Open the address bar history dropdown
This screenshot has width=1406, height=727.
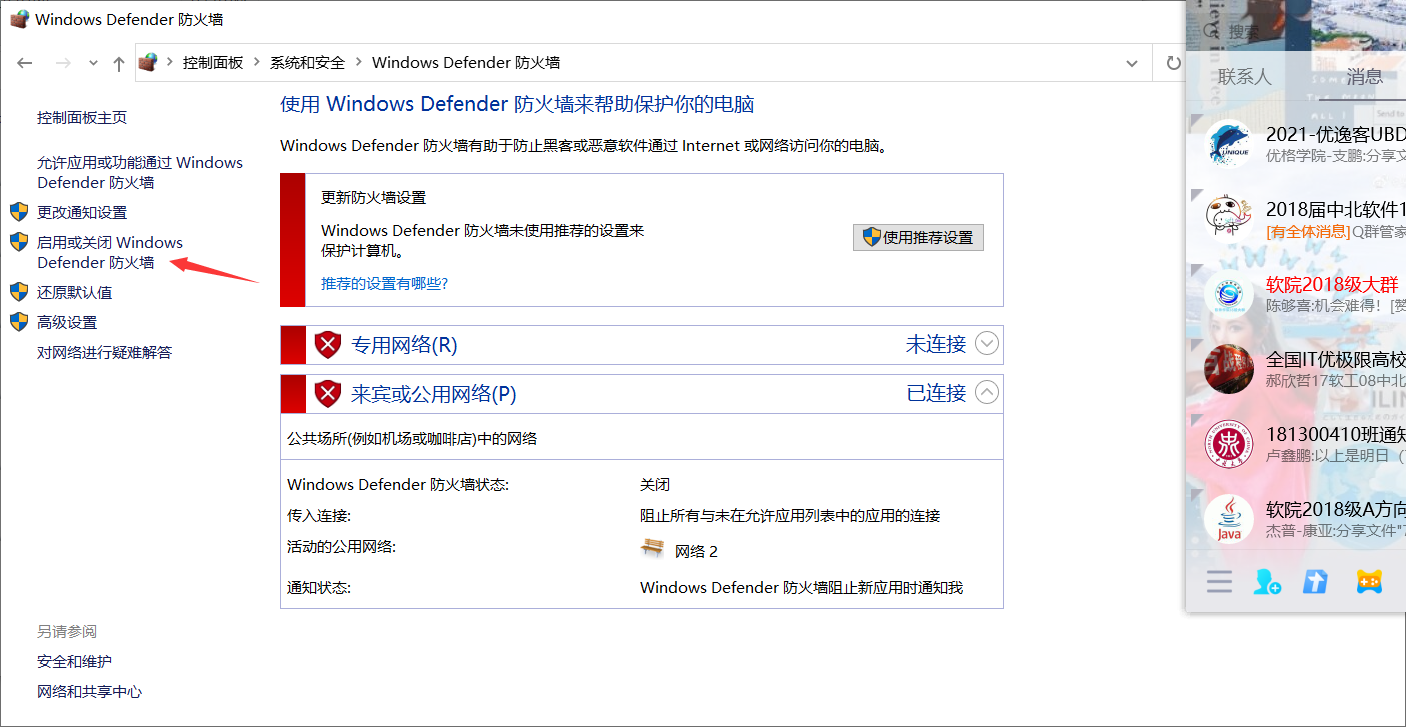point(1132,63)
